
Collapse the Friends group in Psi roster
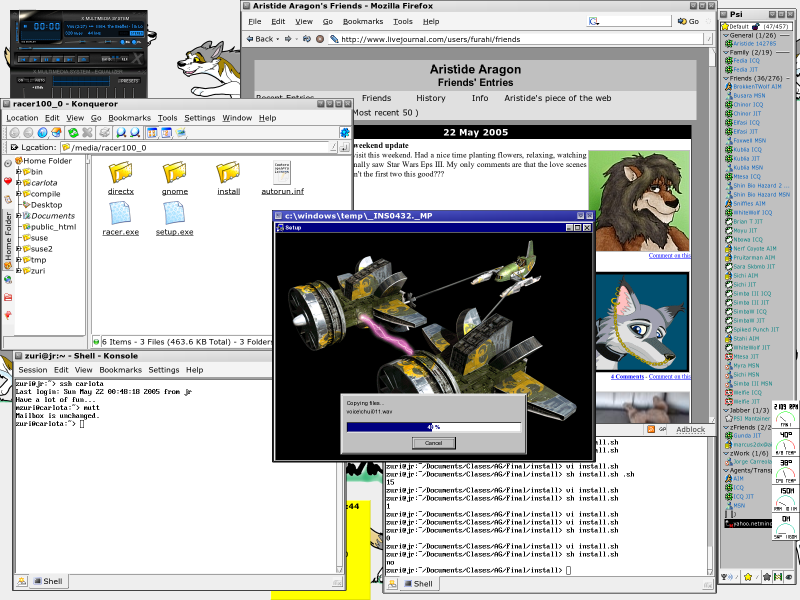724,77
